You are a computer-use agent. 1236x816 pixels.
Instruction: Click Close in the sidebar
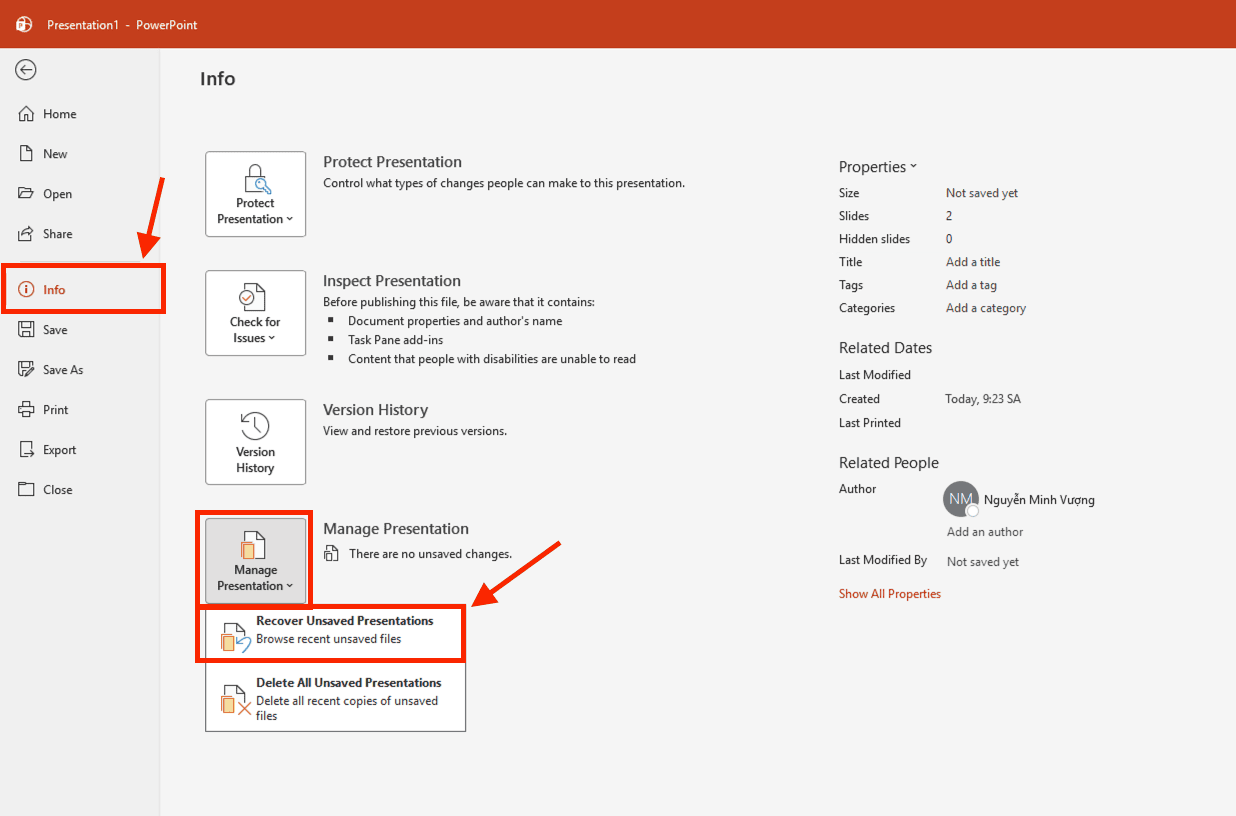(x=80, y=490)
